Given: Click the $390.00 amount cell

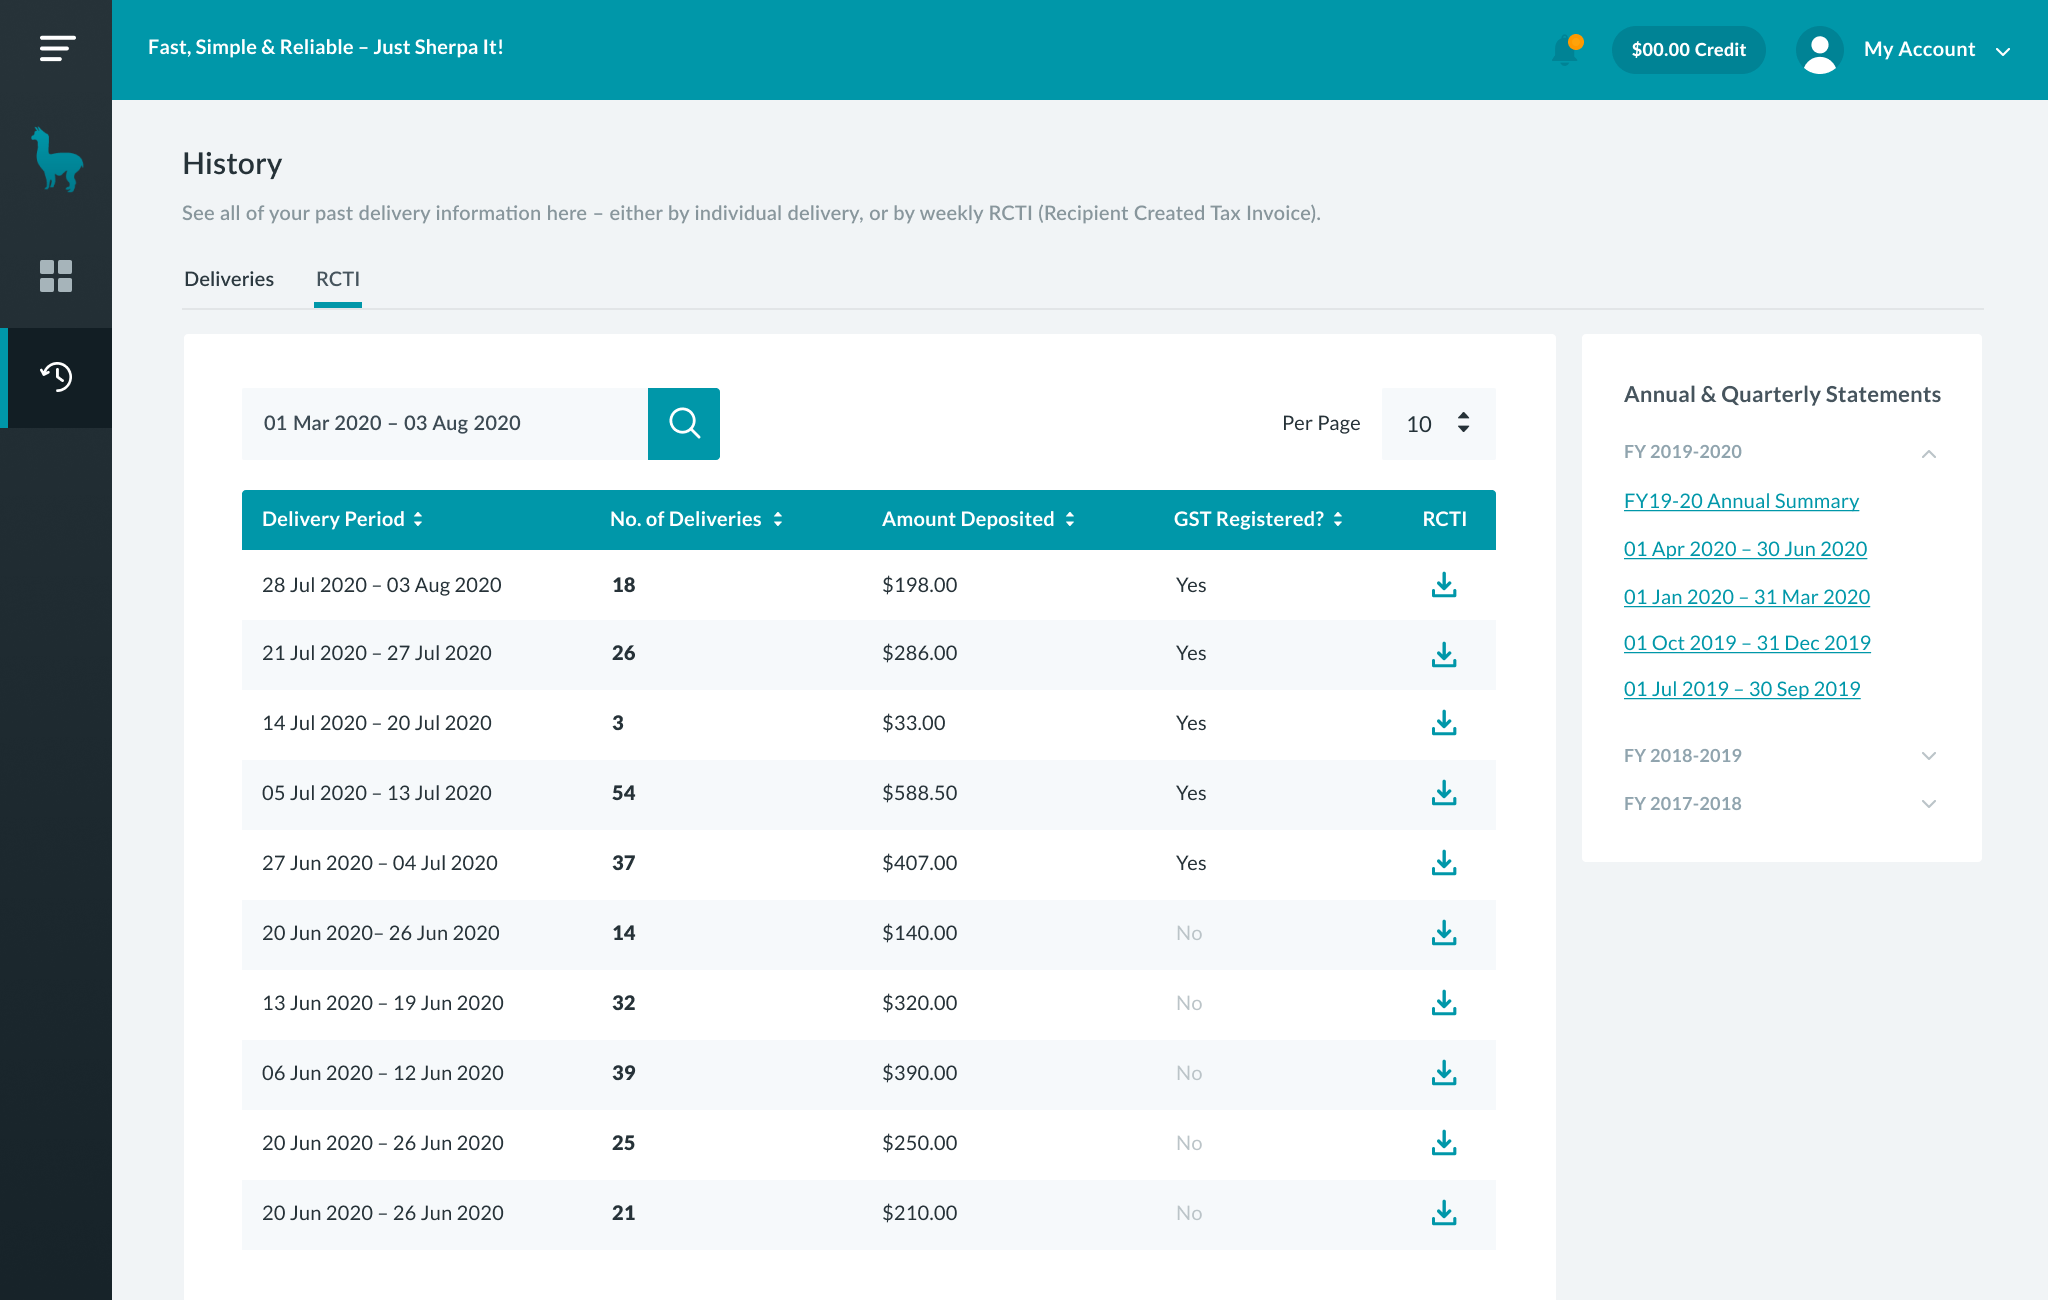Looking at the screenshot, I should [x=920, y=1073].
